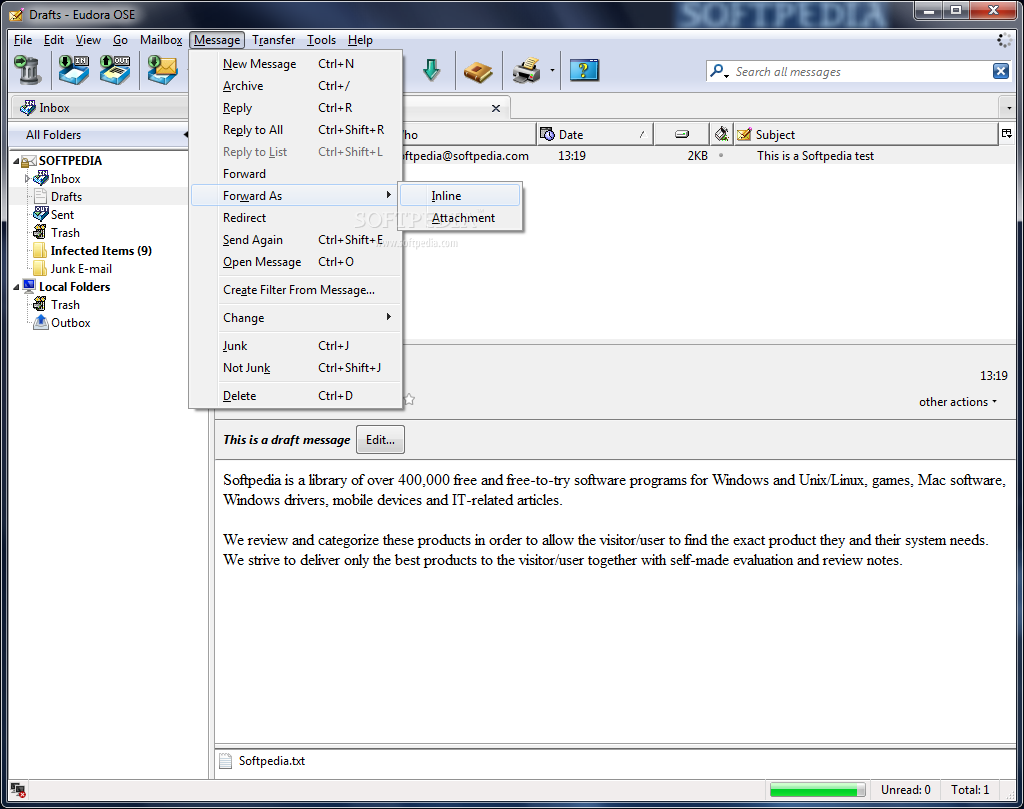Select Reply to All menu item
The height and width of the screenshot is (809, 1024).
click(x=295, y=129)
